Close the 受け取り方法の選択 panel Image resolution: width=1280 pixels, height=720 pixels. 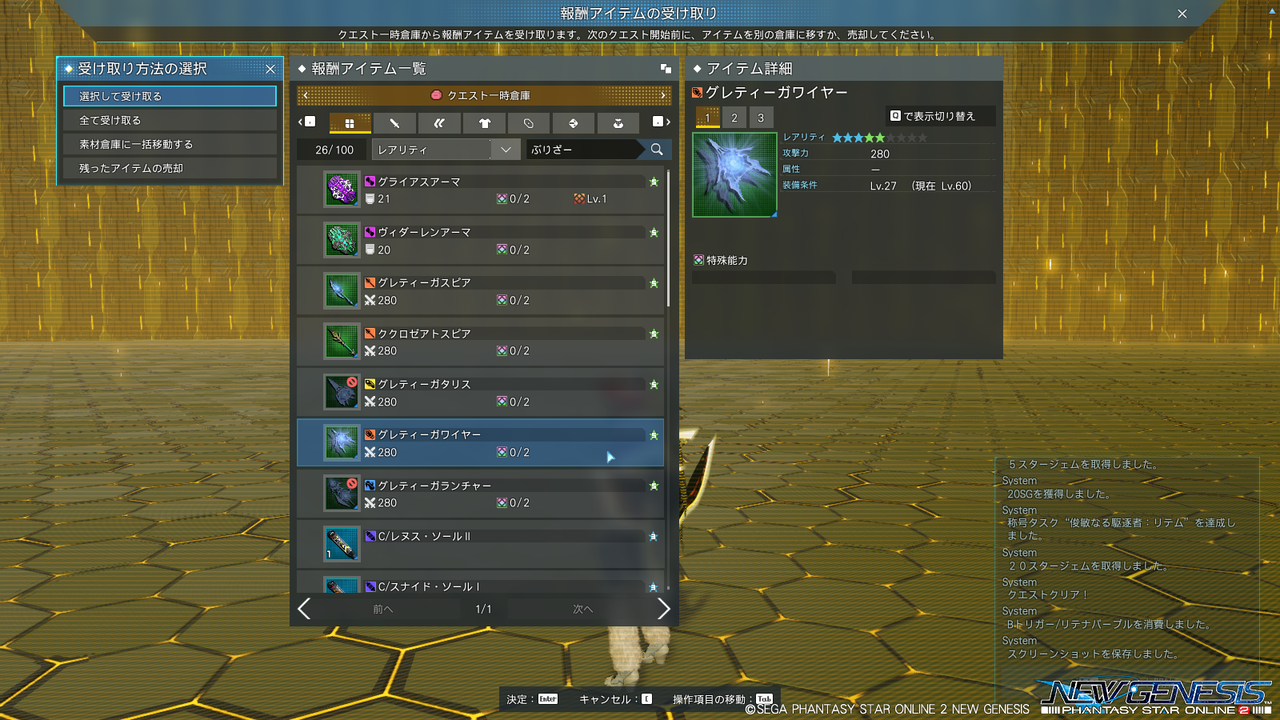click(x=270, y=69)
